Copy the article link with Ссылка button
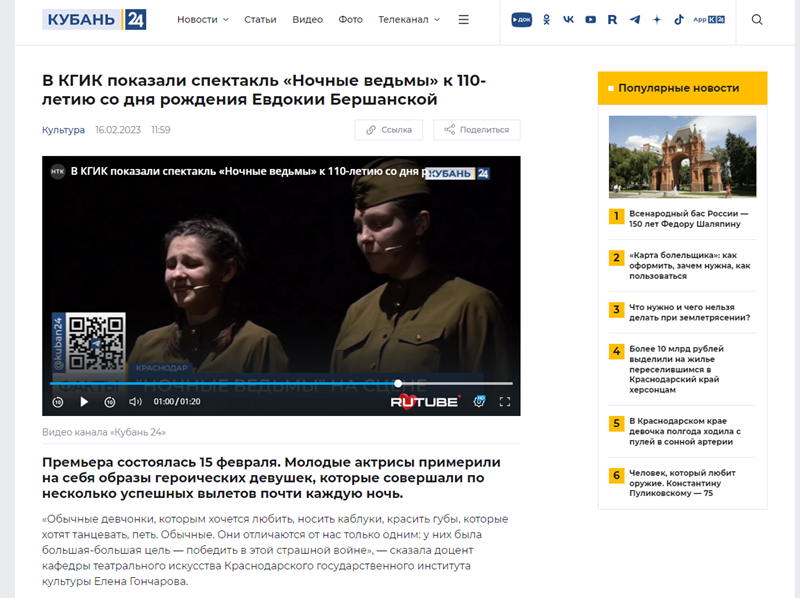Image resolution: width=800 pixels, height=598 pixels. 389,130
